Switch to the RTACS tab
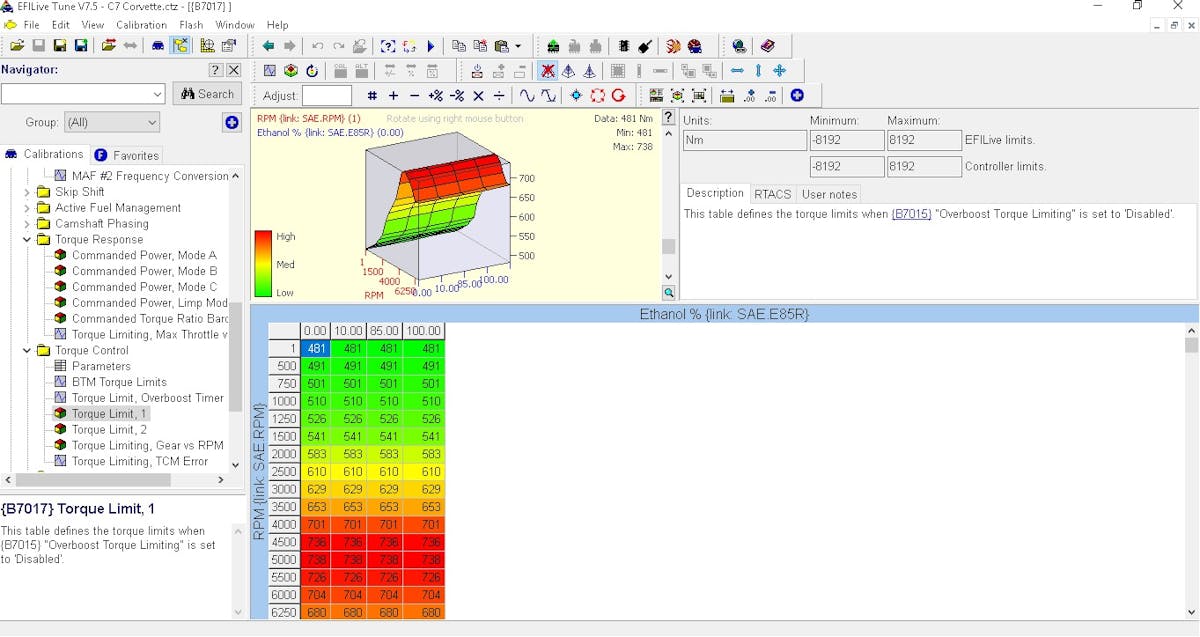 click(772, 194)
